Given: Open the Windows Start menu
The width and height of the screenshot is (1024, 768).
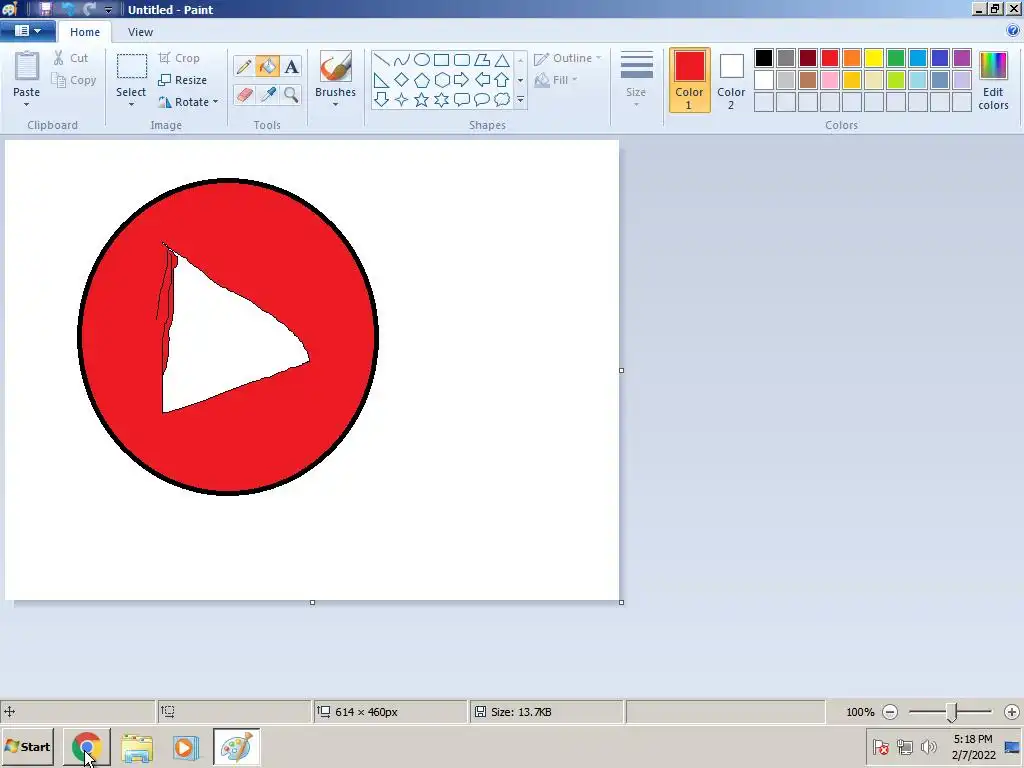Looking at the screenshot, I should [x=27, y=746].
